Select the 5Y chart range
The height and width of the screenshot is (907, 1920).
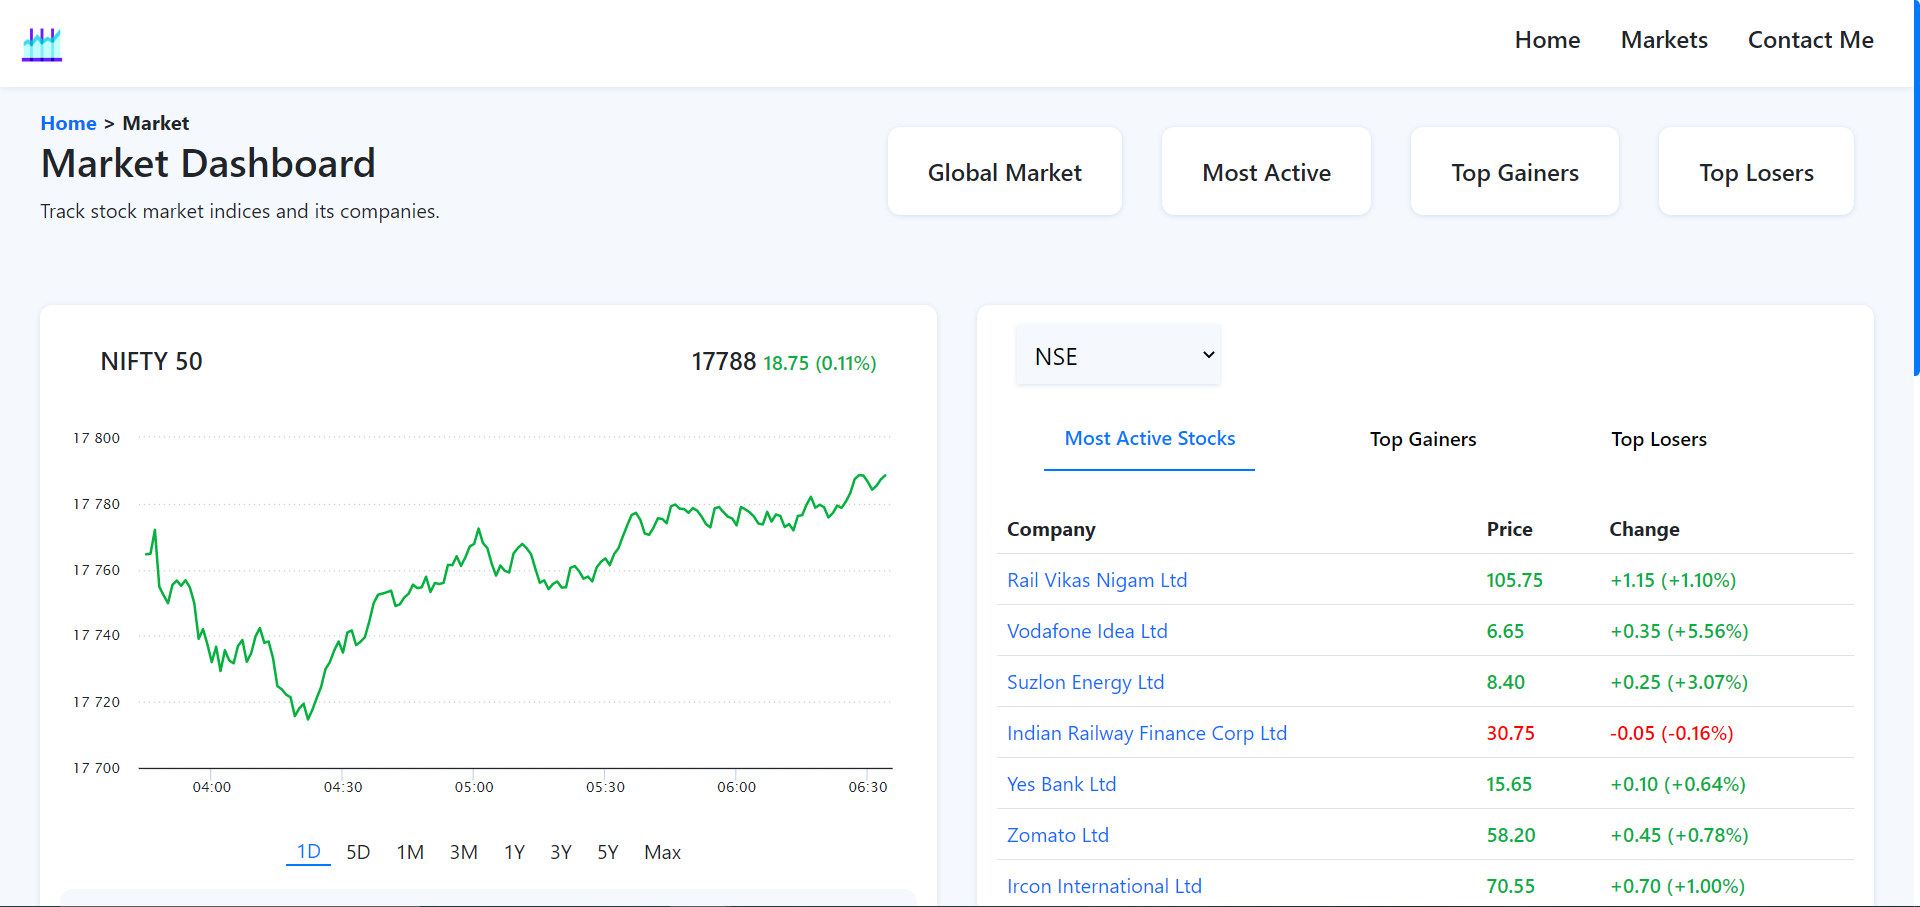tap(608, 852)
